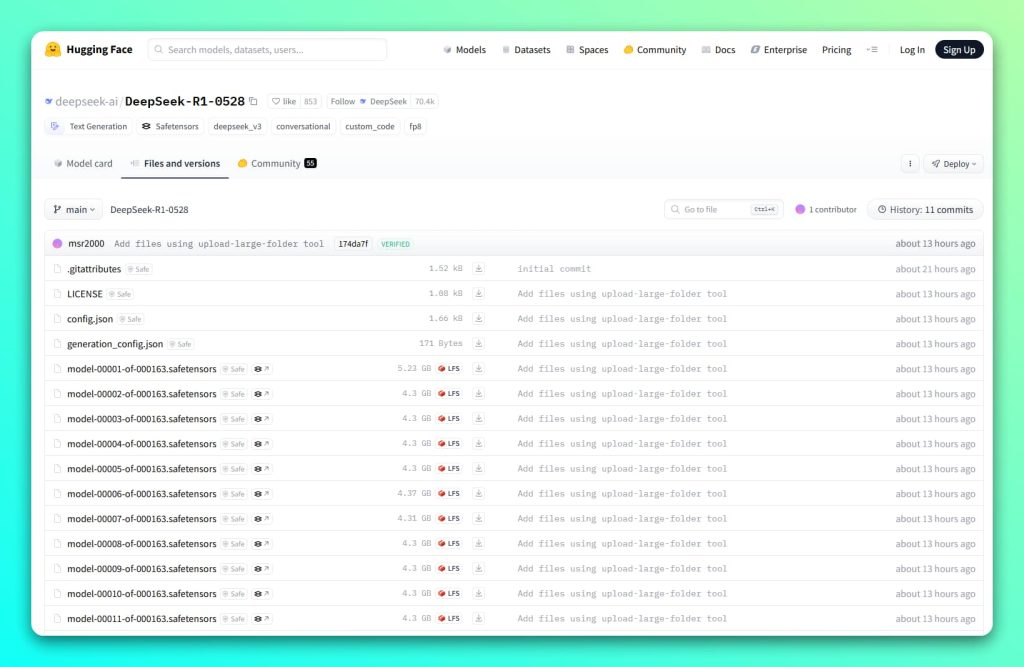Click the Text Generation tag
The height and width of the screenshot is (667, 1024).
coord(89,127)
